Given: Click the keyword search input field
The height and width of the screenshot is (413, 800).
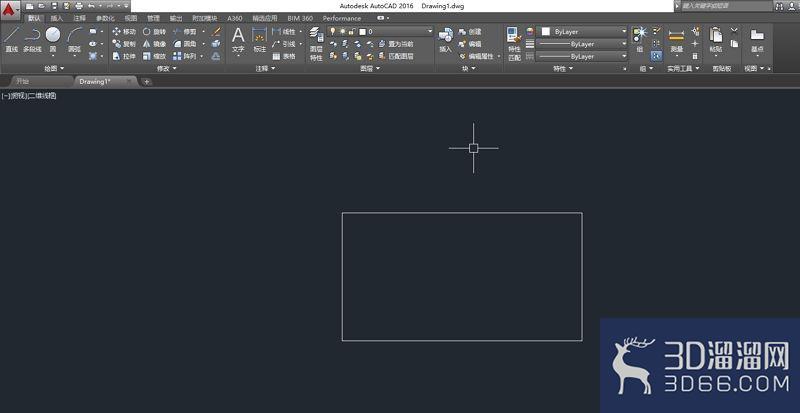Looking at the screenshot, I should click(x=727, y=6).
